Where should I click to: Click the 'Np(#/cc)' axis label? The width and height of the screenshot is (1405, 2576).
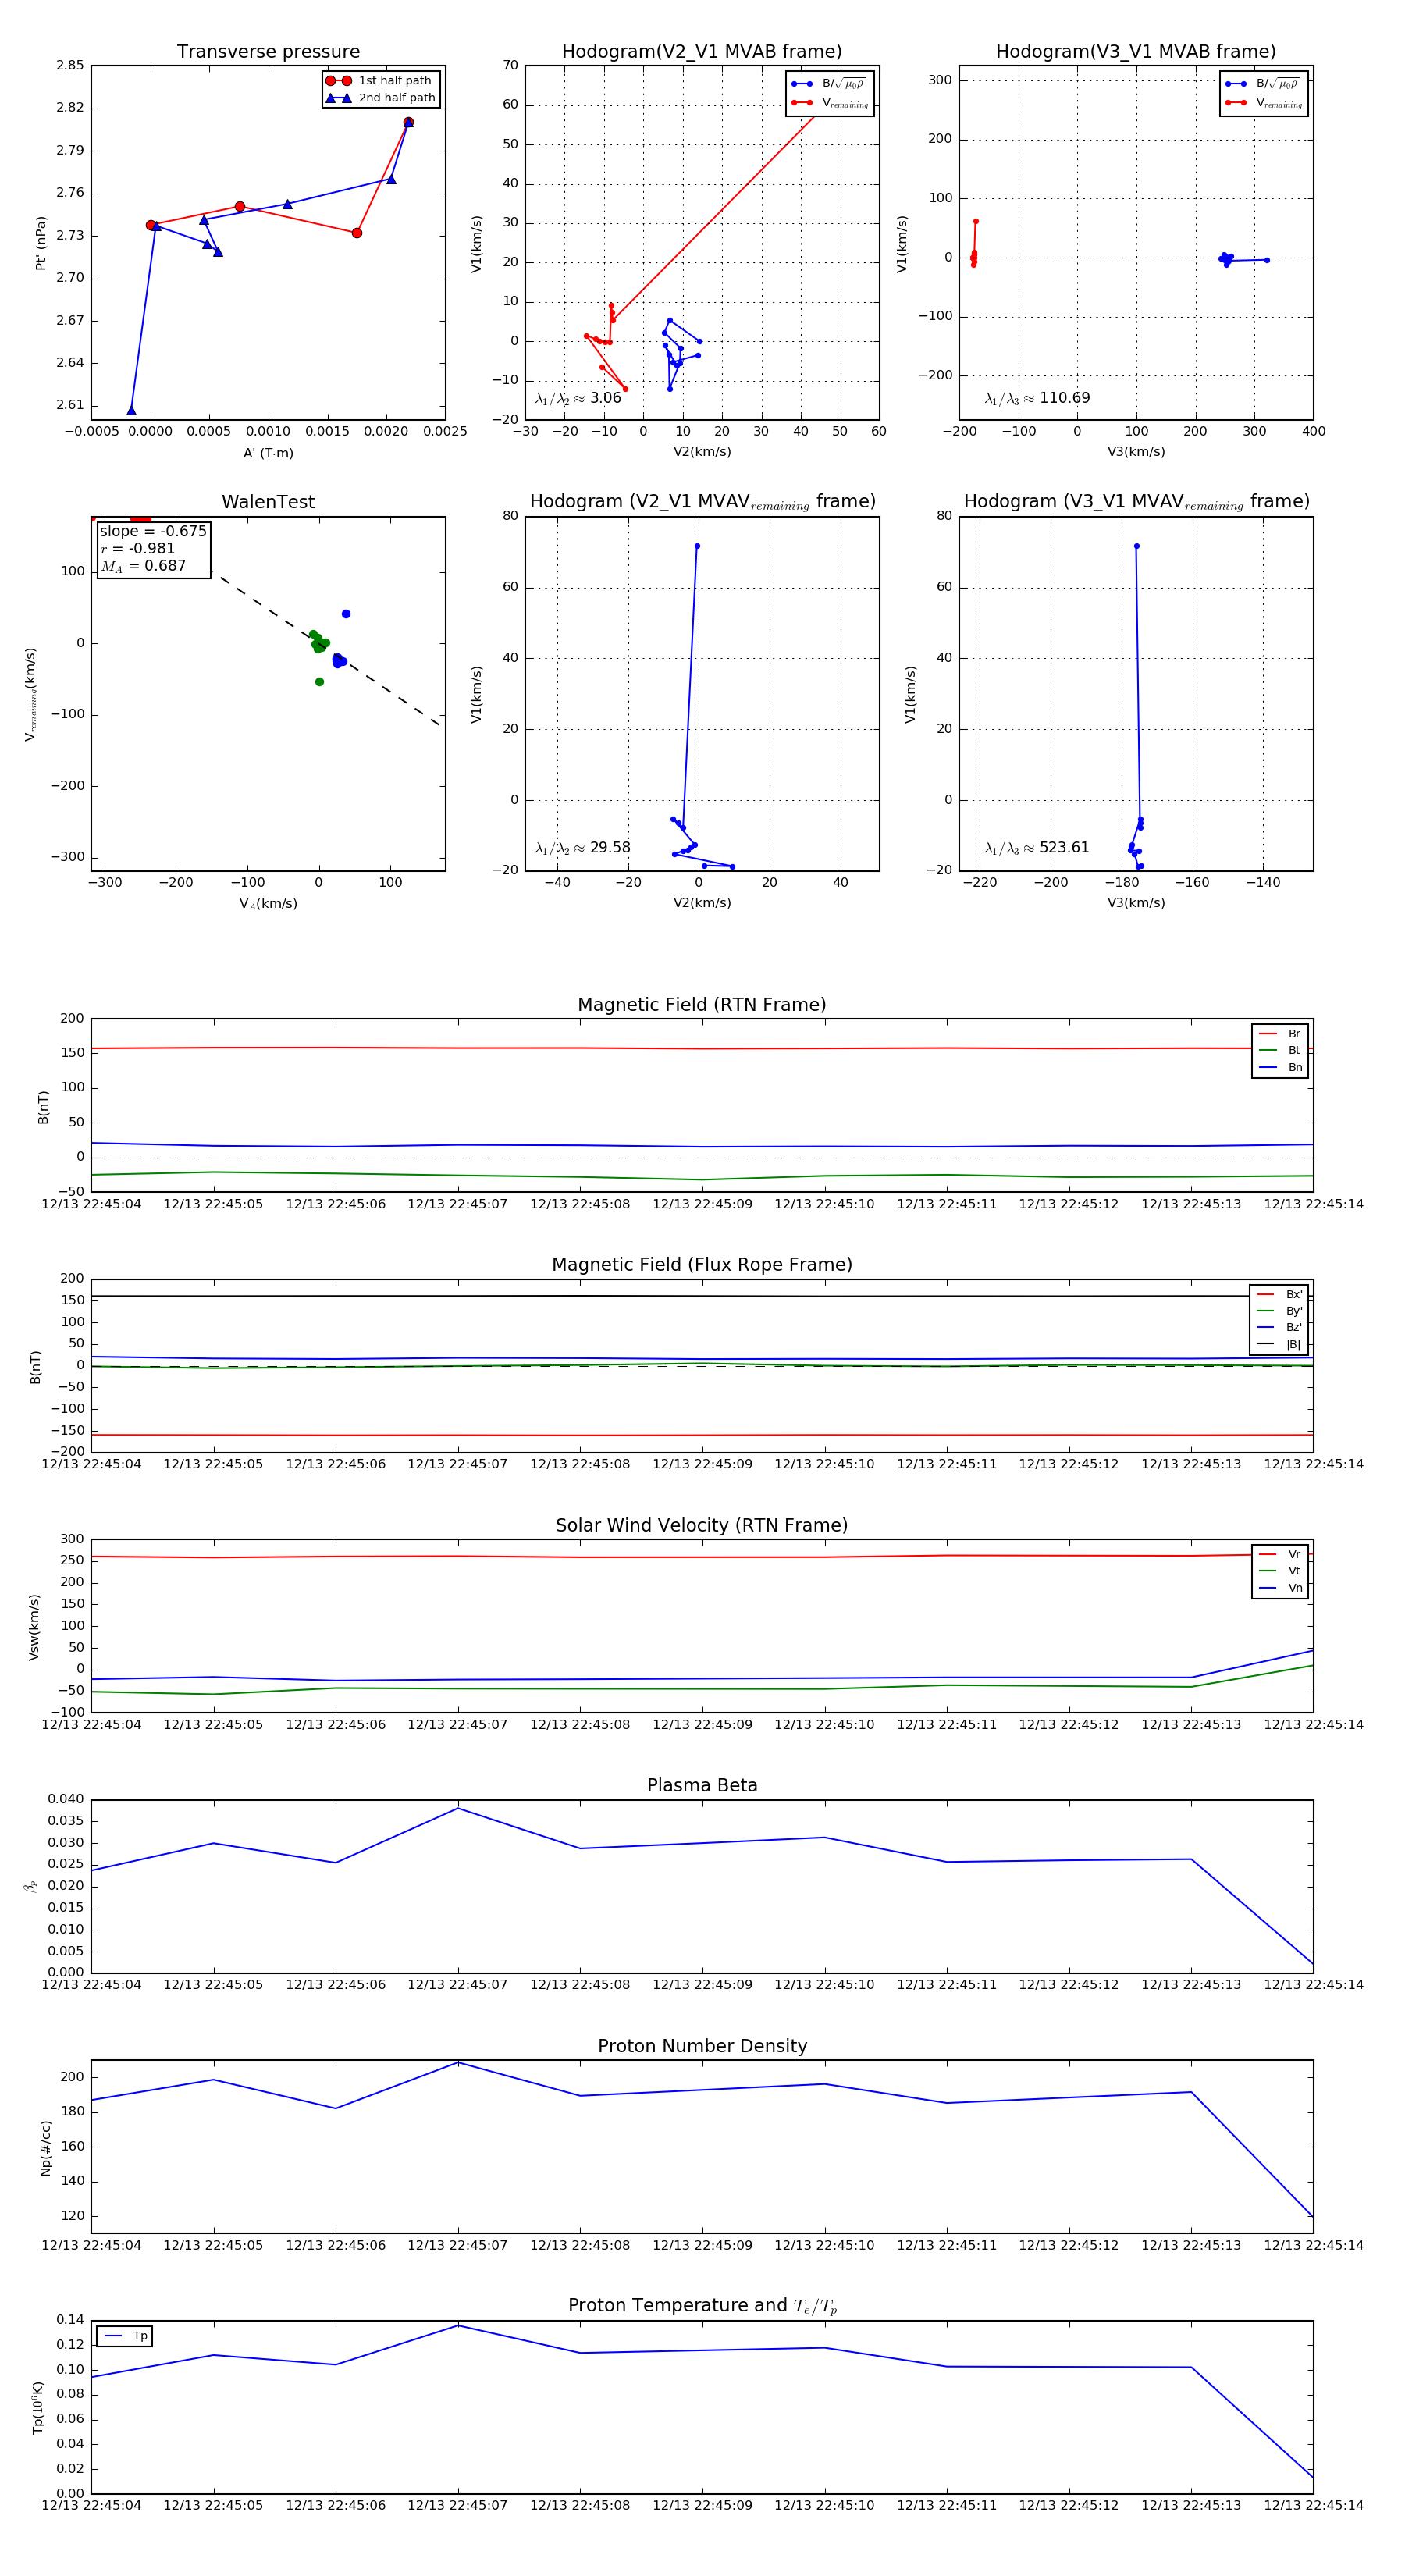pyautogui.click(x=45, y=2148)
